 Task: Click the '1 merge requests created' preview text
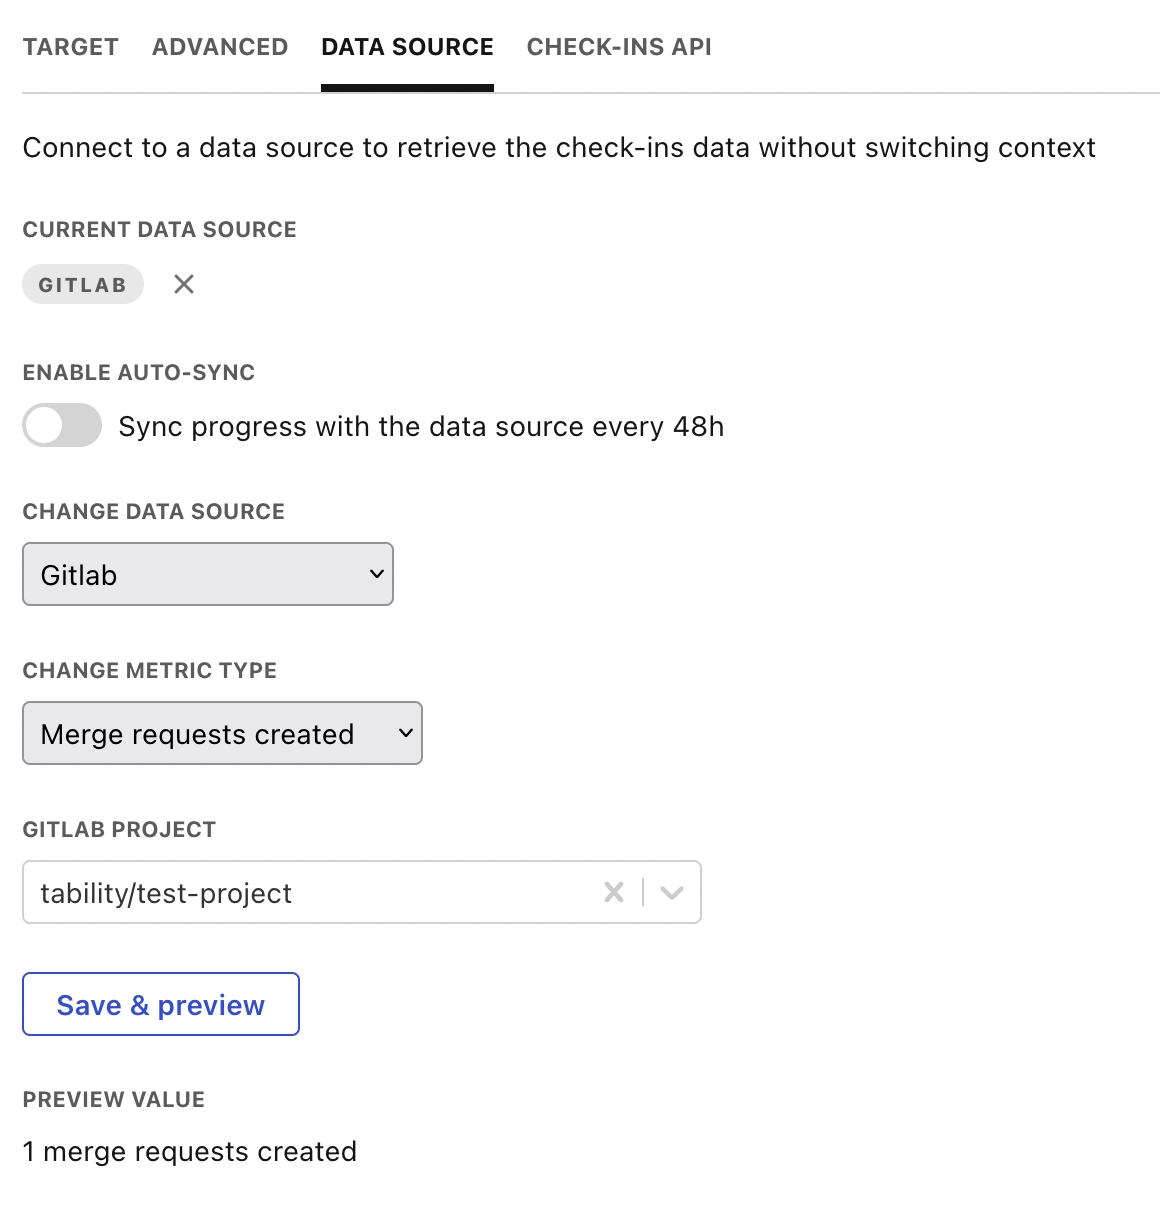point(190,1152)
